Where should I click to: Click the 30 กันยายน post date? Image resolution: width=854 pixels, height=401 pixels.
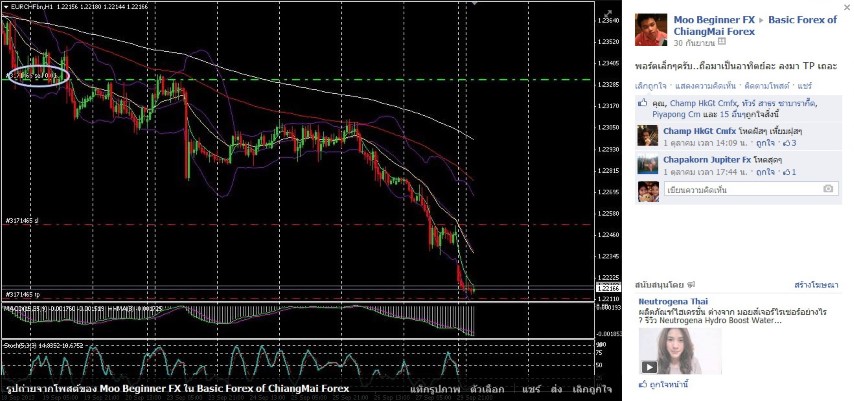coord(694,42)
